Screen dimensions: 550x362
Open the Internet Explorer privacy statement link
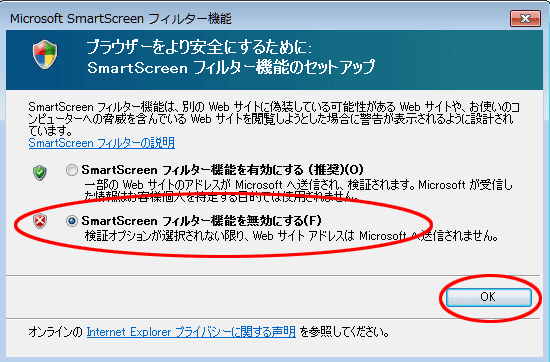pyautogui.click(x=191, y=332)
